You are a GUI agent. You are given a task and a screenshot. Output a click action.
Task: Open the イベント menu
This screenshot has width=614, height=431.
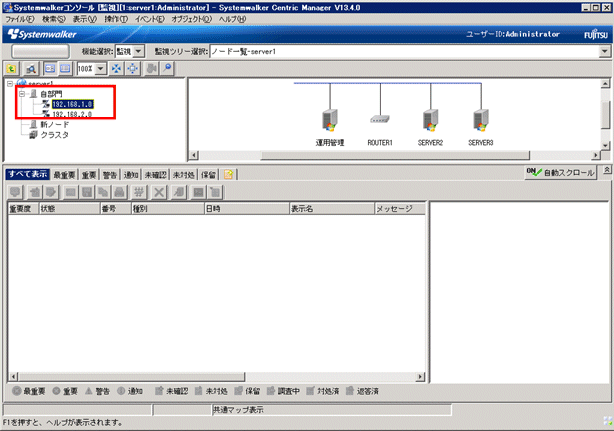point(148,19)
